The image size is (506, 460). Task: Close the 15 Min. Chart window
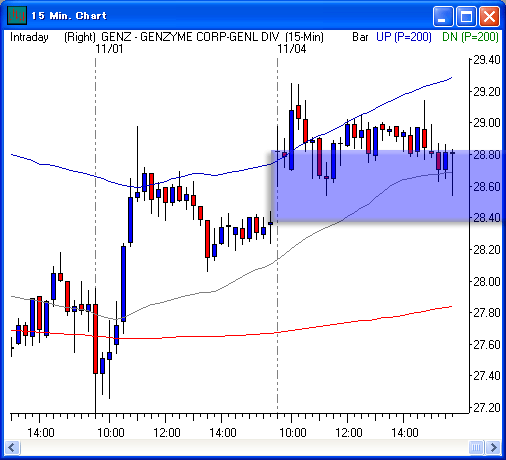pos(489,16)
